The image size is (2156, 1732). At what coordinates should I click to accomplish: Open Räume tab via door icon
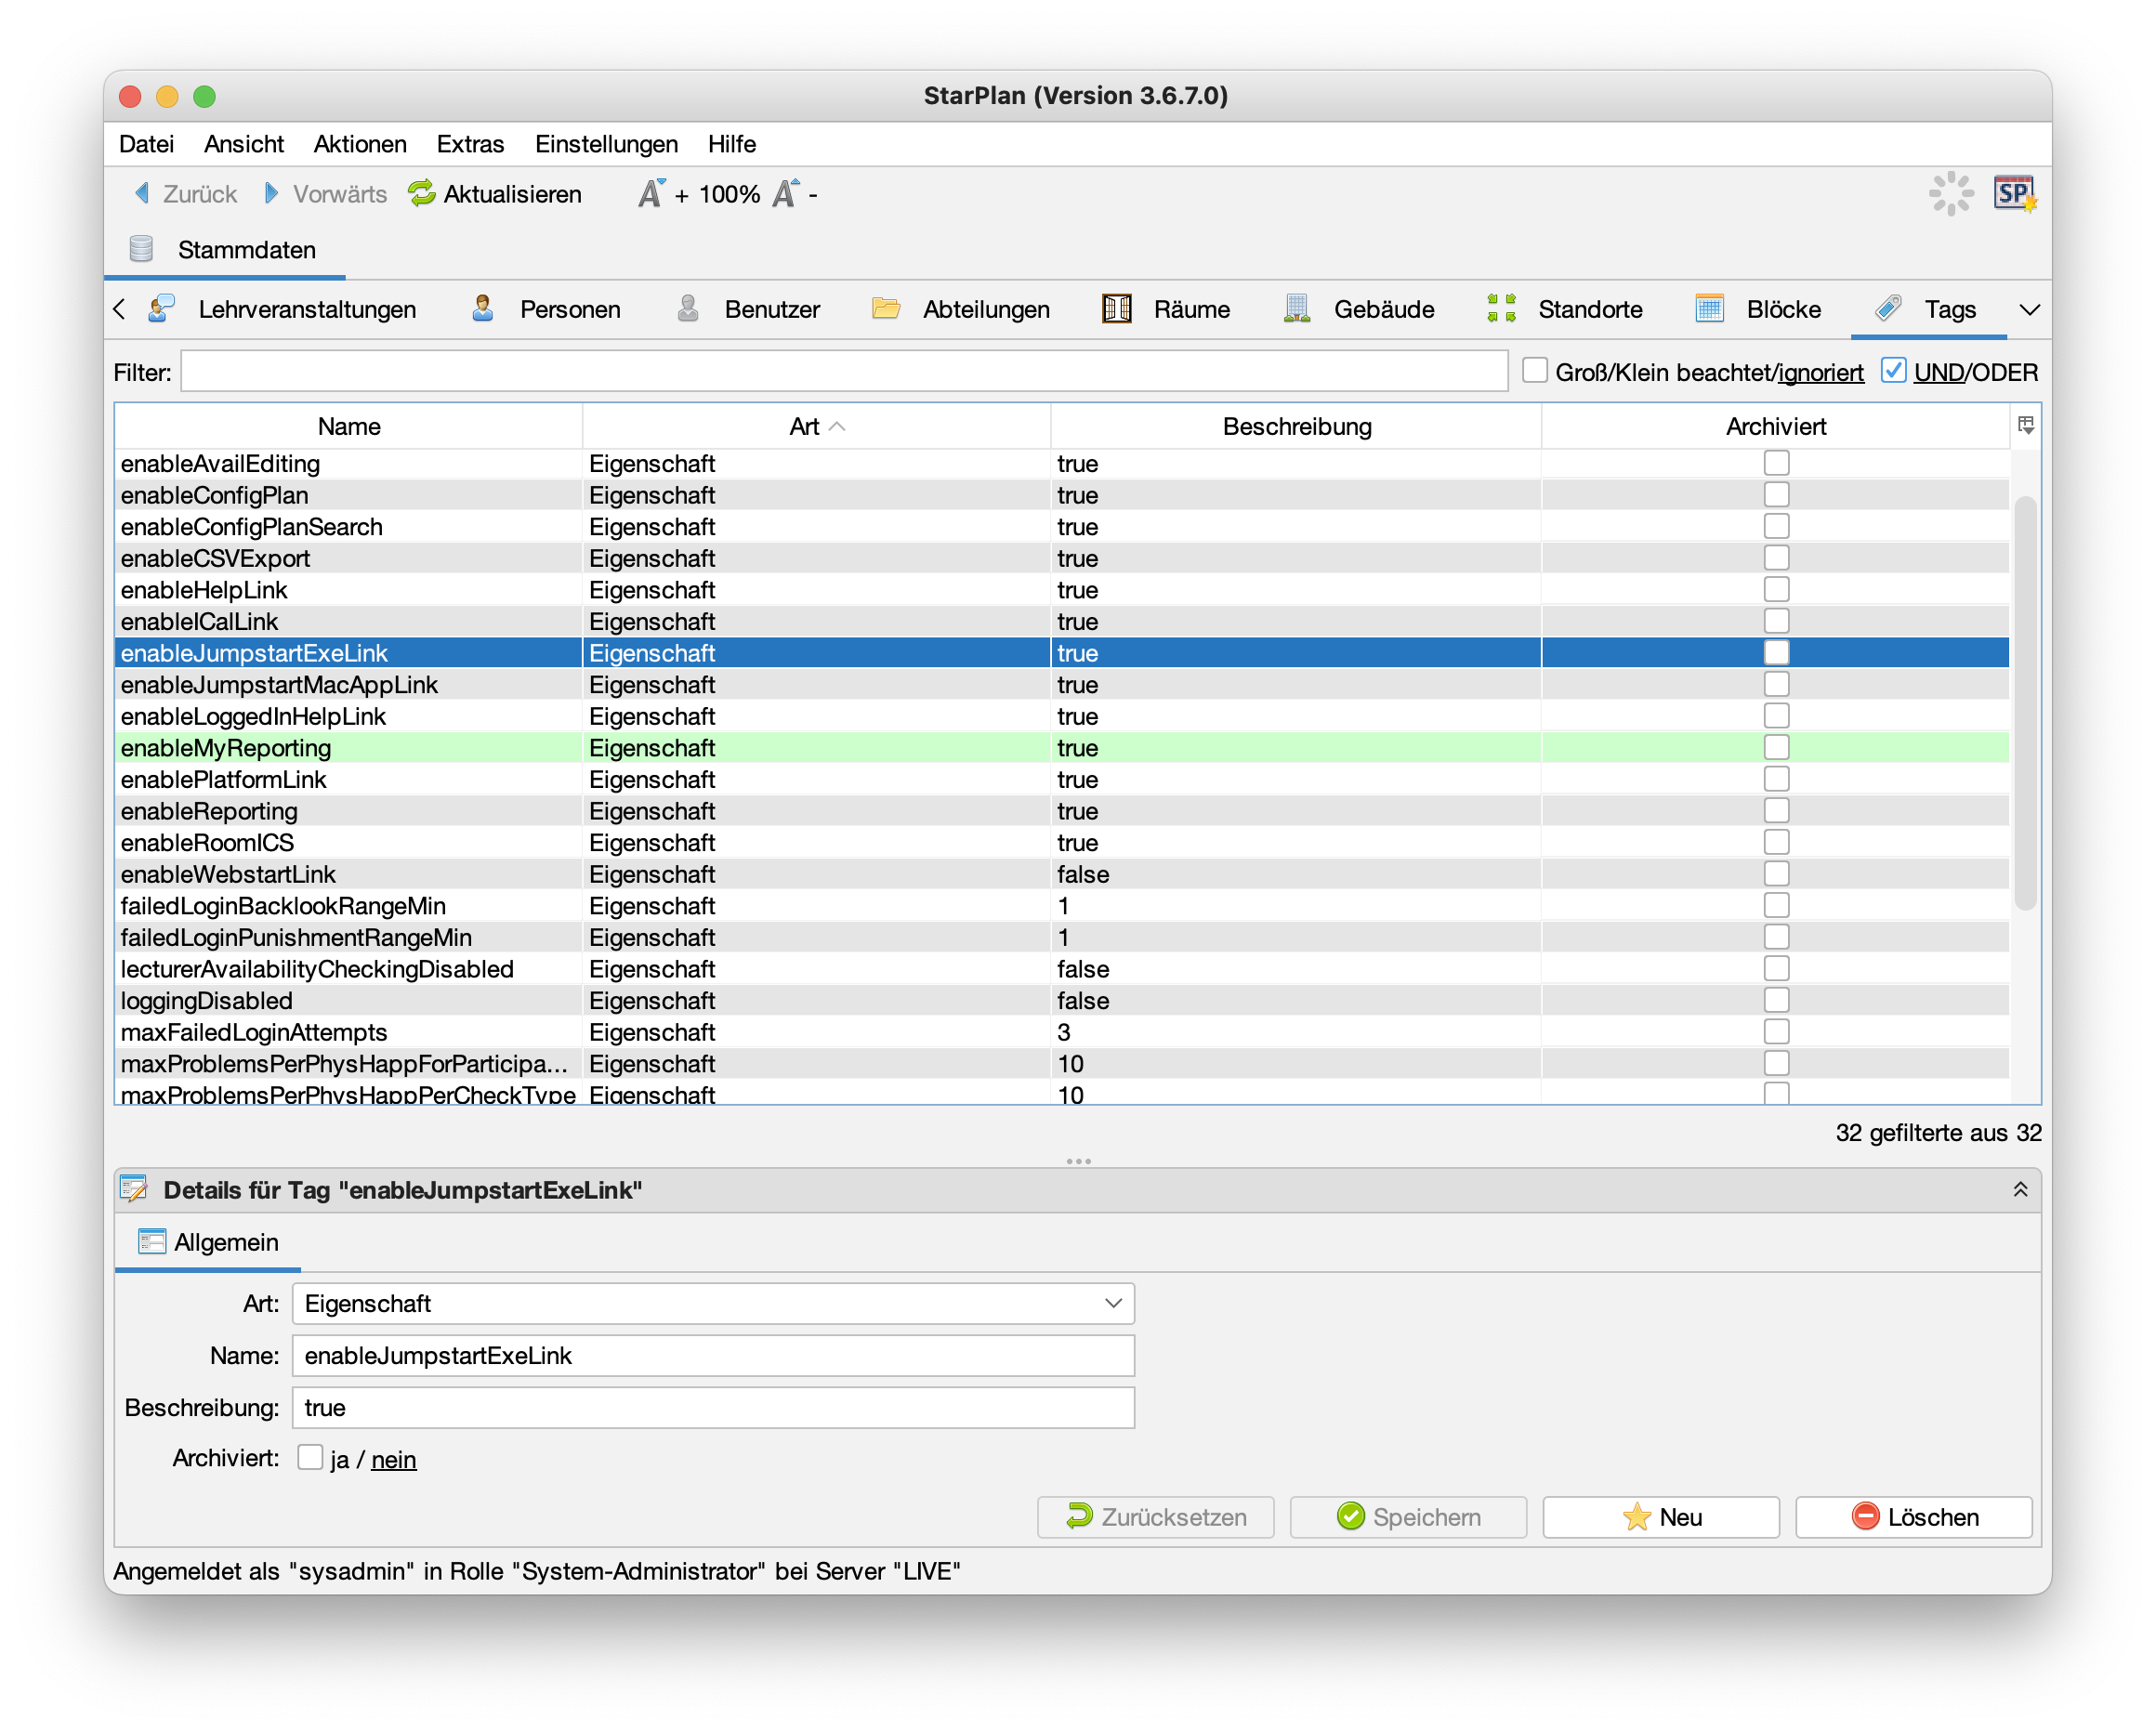coord(1116,309)
